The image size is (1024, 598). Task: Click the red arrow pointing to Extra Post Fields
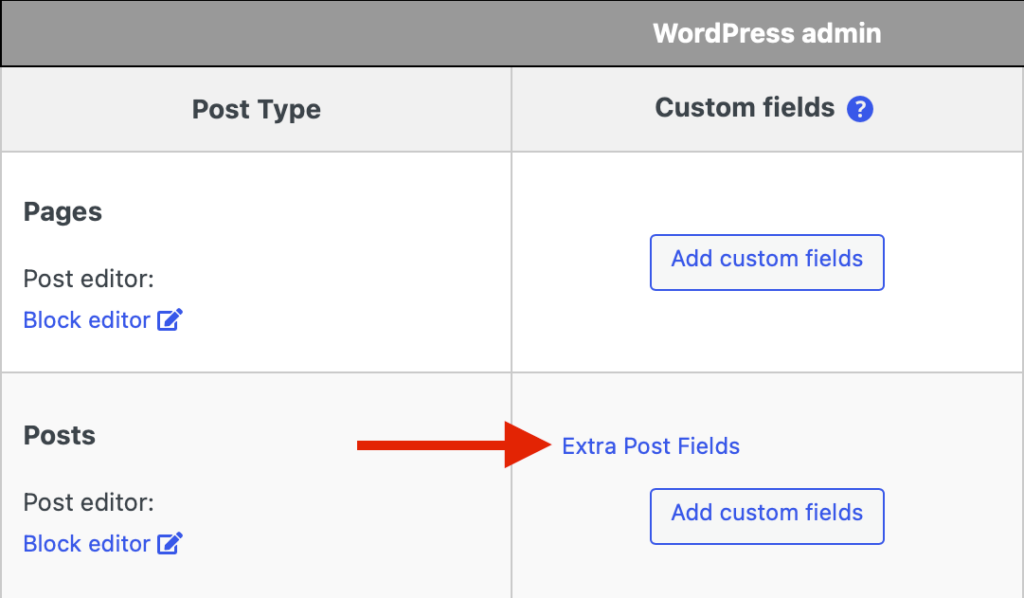coord(454,445)
